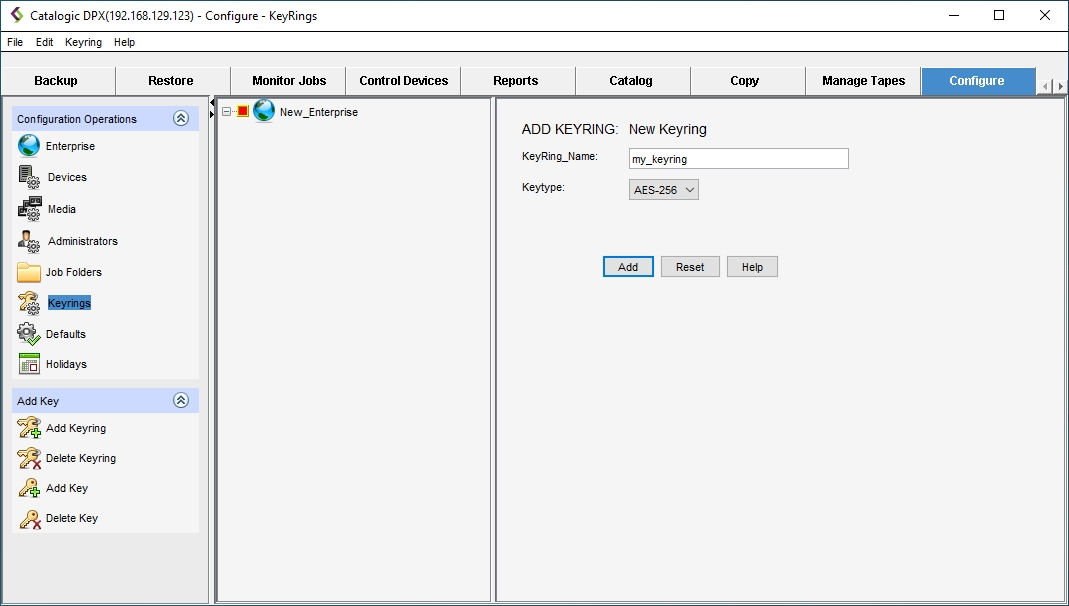Click the Delete Key icon
This screenshot has width=1069, height=606.
point(29,518)
